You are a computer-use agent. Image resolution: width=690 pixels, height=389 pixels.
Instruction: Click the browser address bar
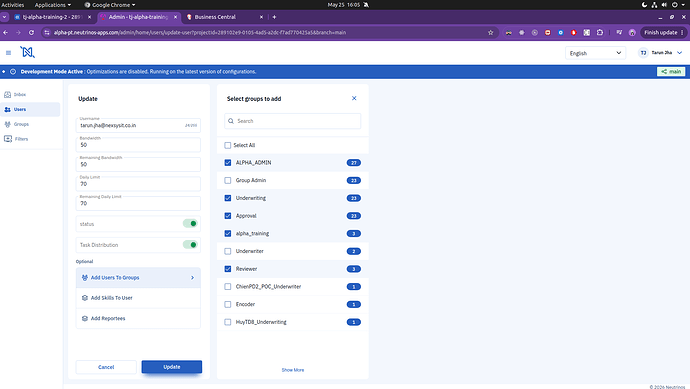[268, 33]
